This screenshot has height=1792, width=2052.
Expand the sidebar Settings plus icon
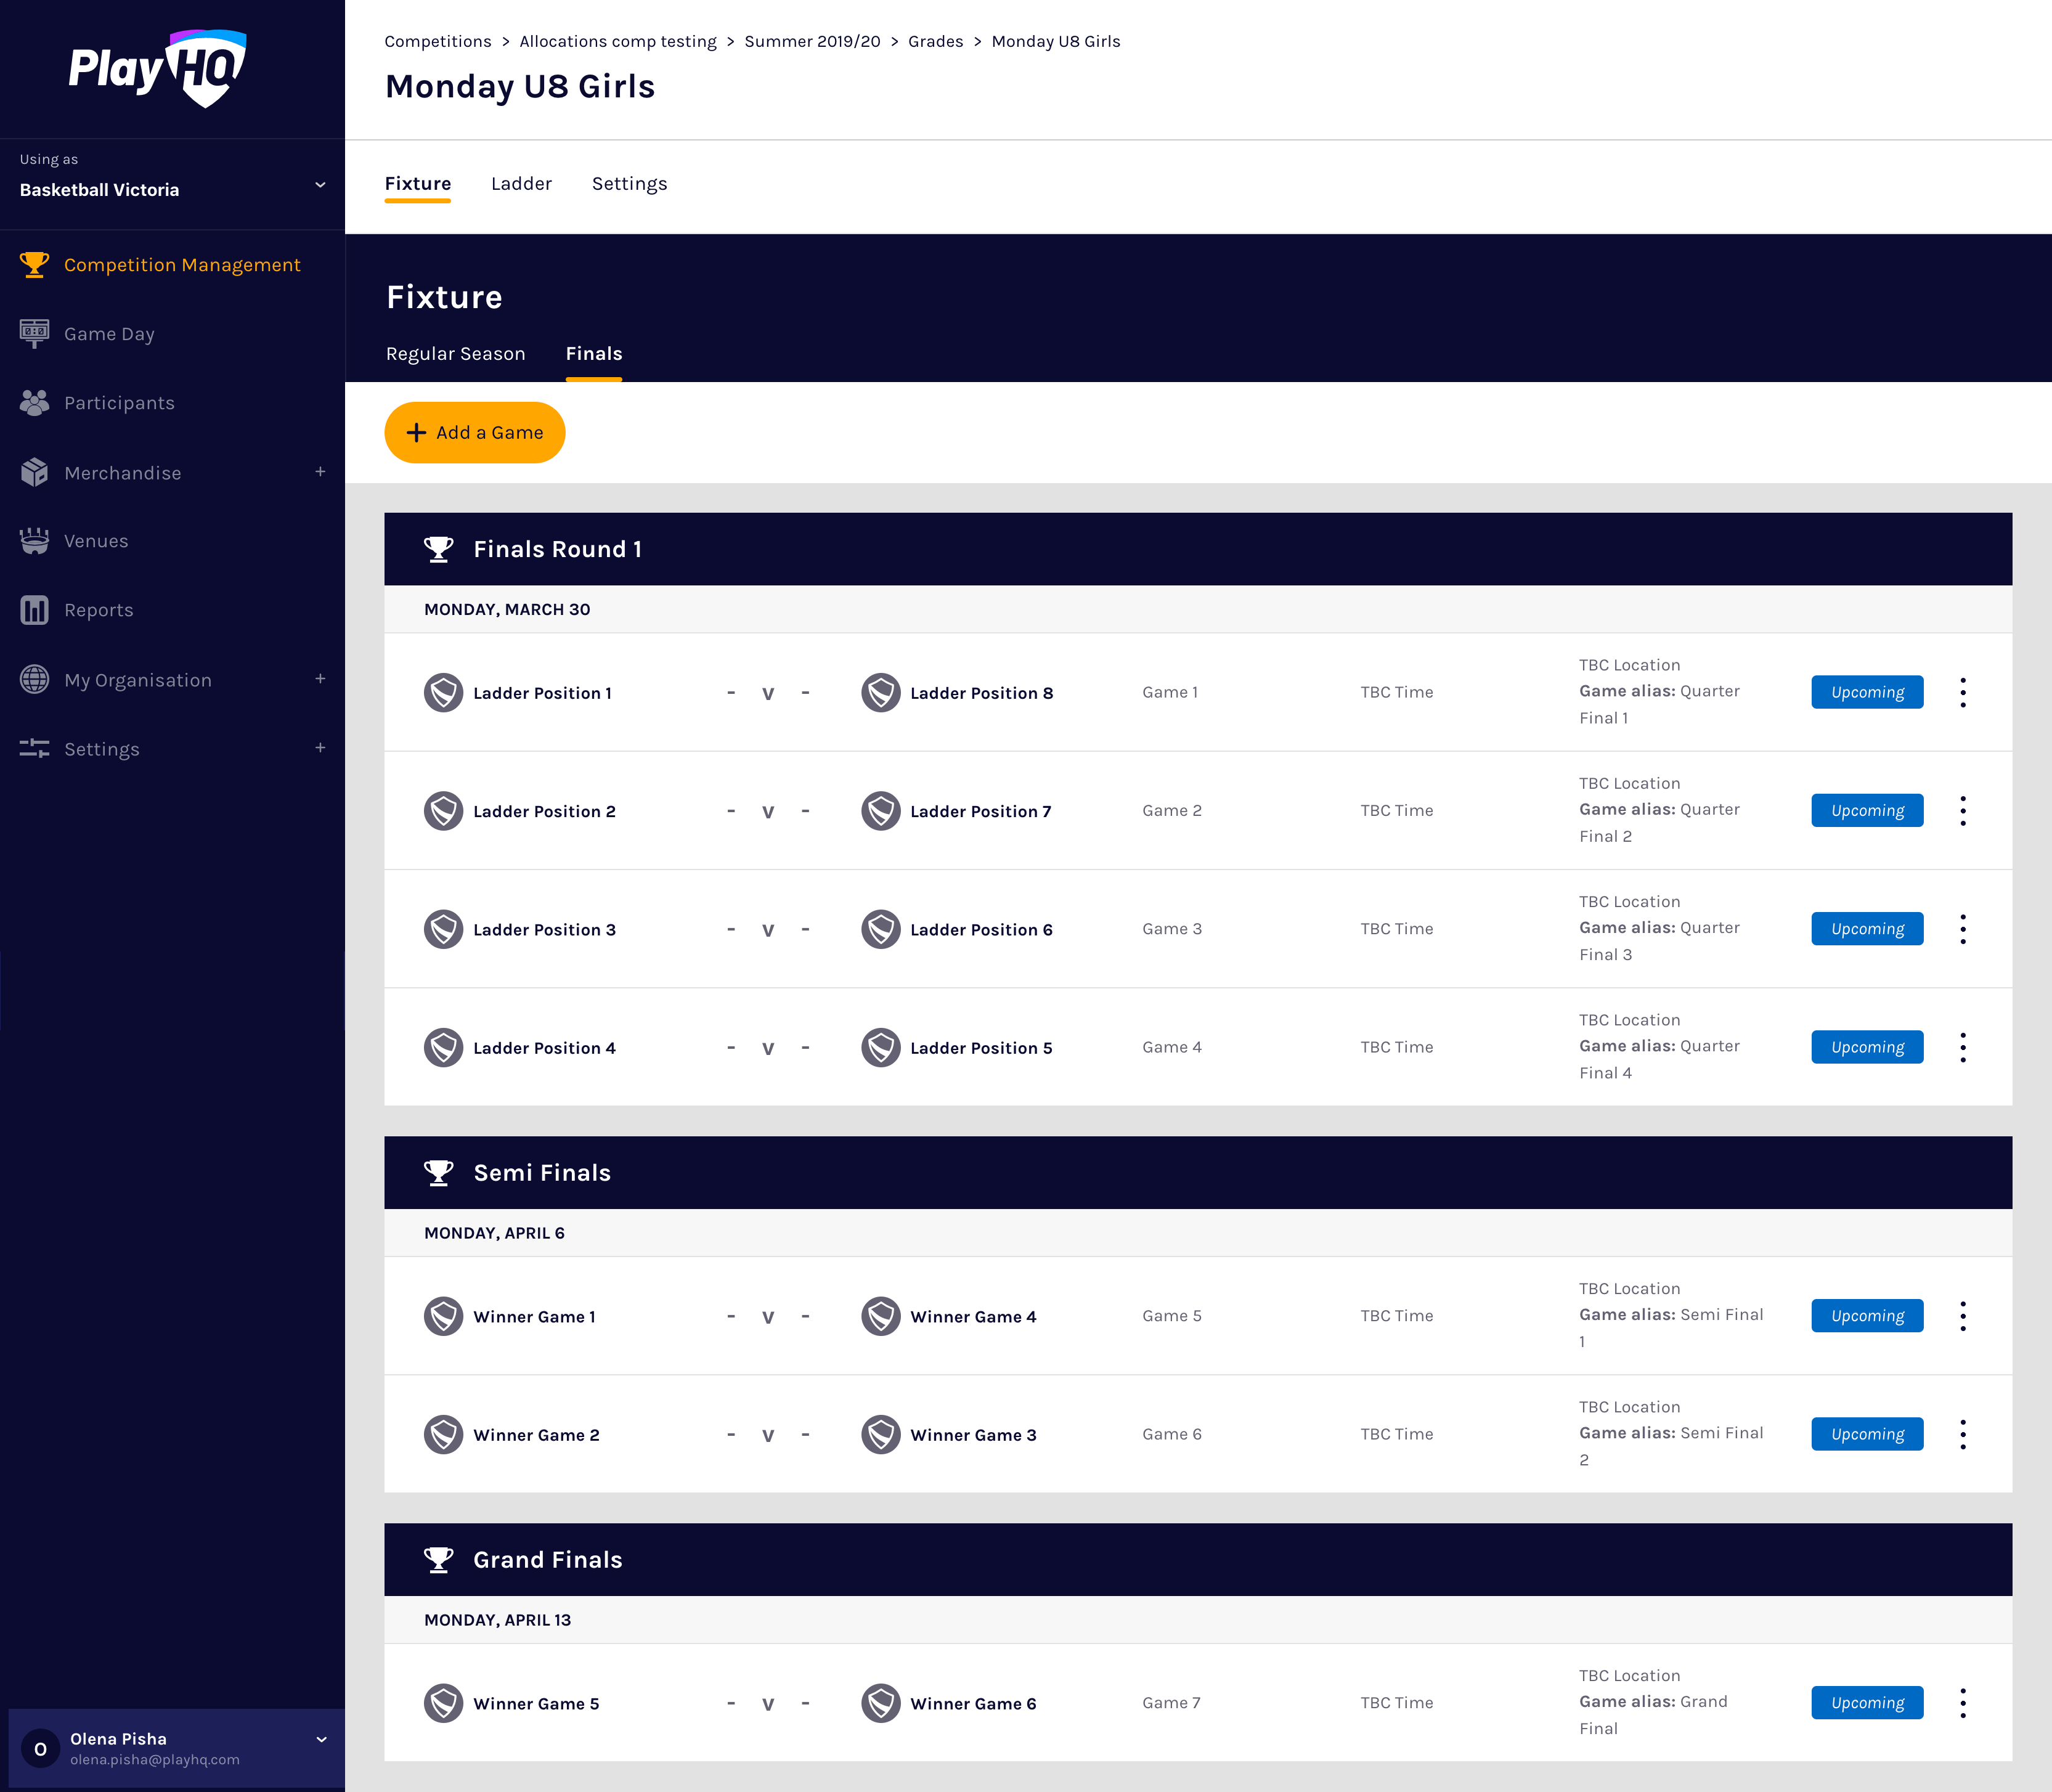(x=320, y=748)
